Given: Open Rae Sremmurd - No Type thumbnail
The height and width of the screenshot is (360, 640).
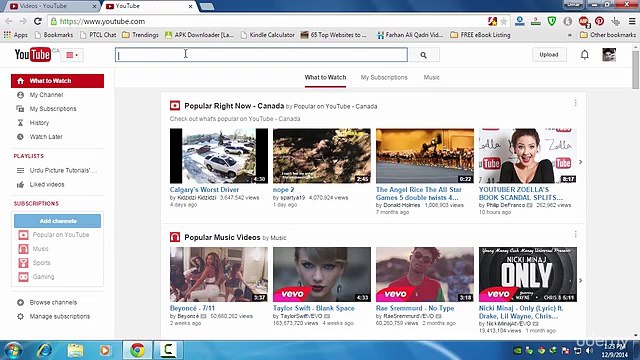Looking at the screenshot, I should coord(425,274).
